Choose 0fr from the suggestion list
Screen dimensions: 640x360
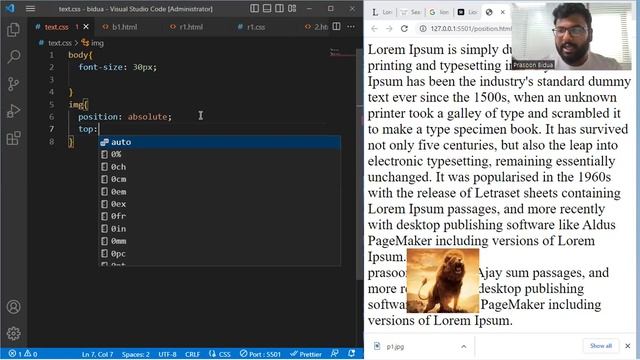(x=220, y=216)
